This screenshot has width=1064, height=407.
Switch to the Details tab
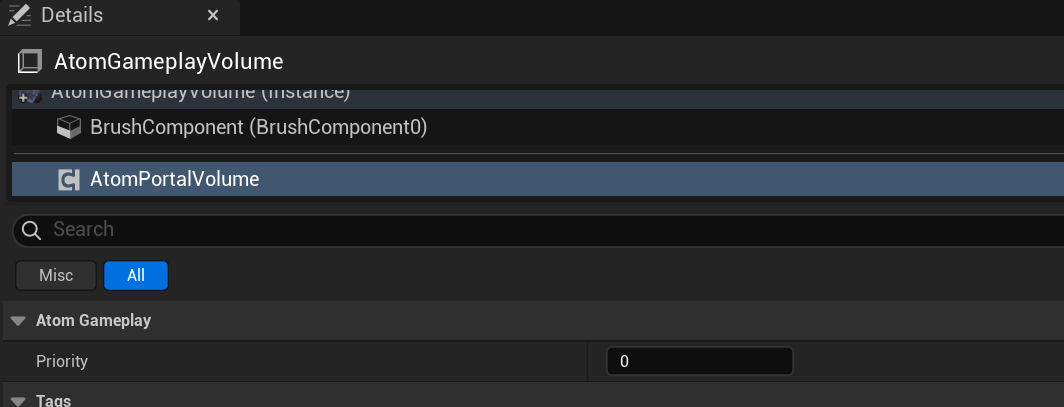point(72,15)
